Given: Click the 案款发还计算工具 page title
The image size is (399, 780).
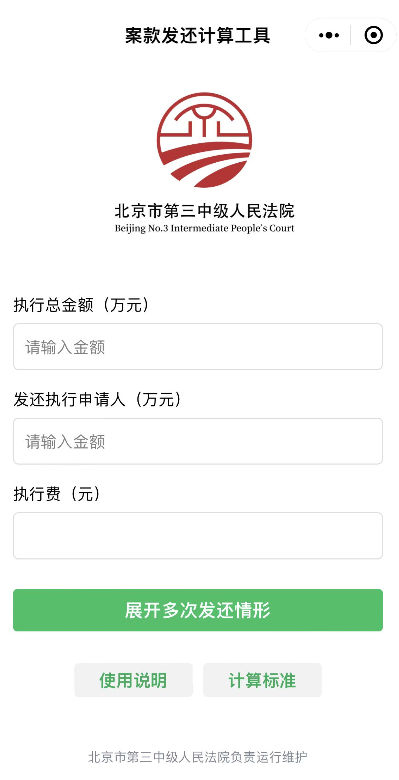Looking at the screenshot, I should (x=198, y=36).
